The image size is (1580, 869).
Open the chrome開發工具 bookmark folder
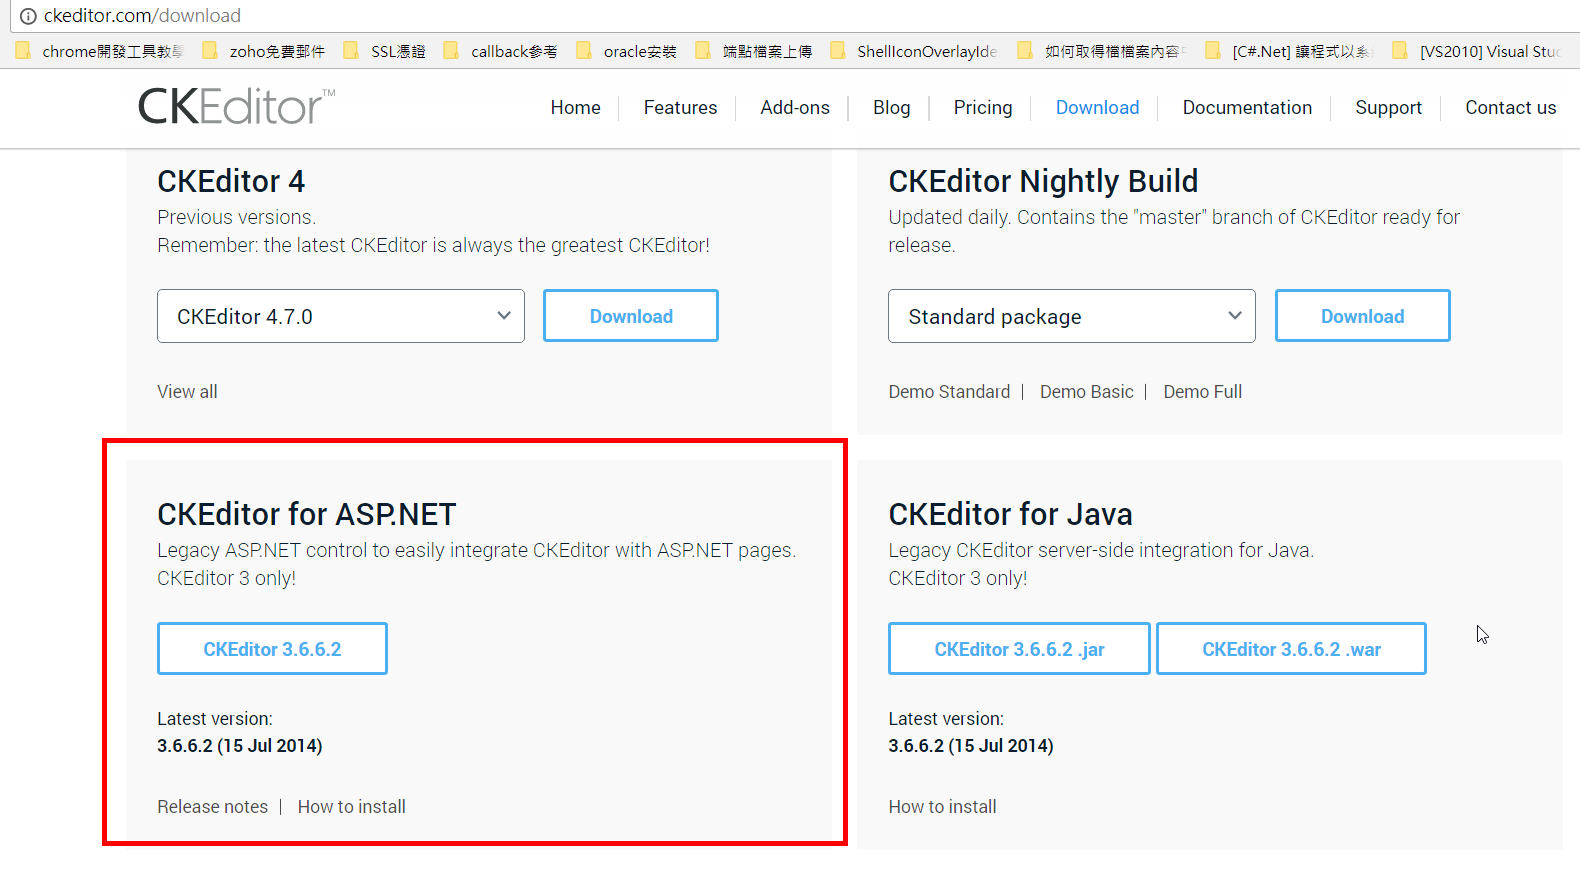[100, 51]
